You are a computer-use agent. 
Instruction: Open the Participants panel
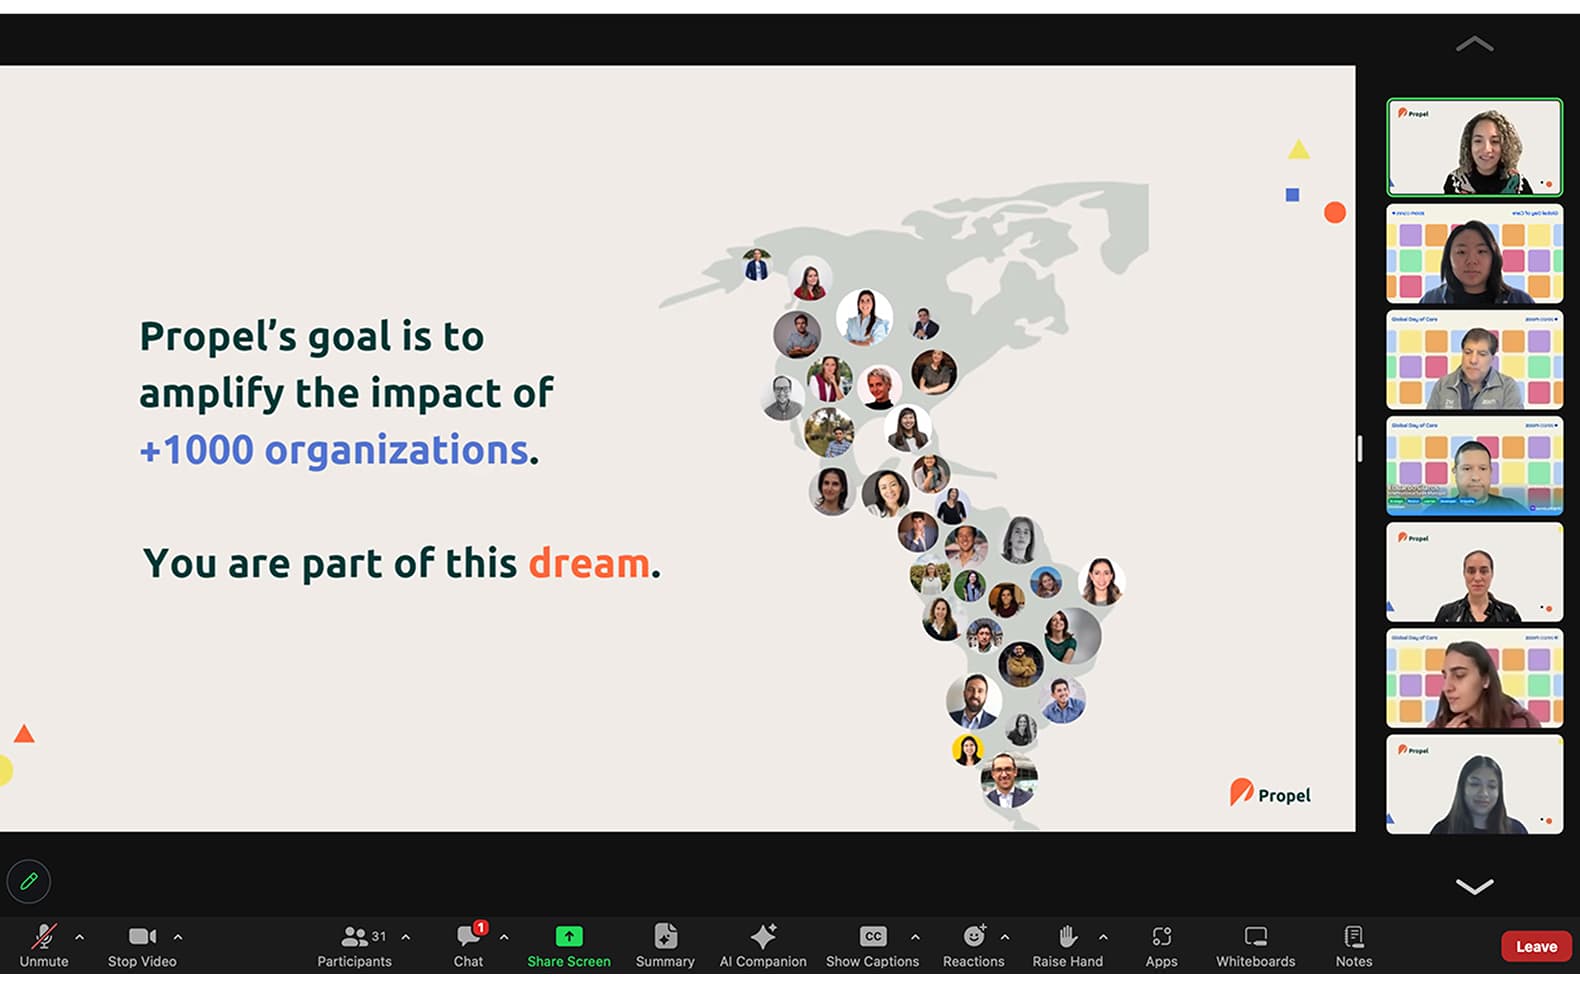(354, 946)
